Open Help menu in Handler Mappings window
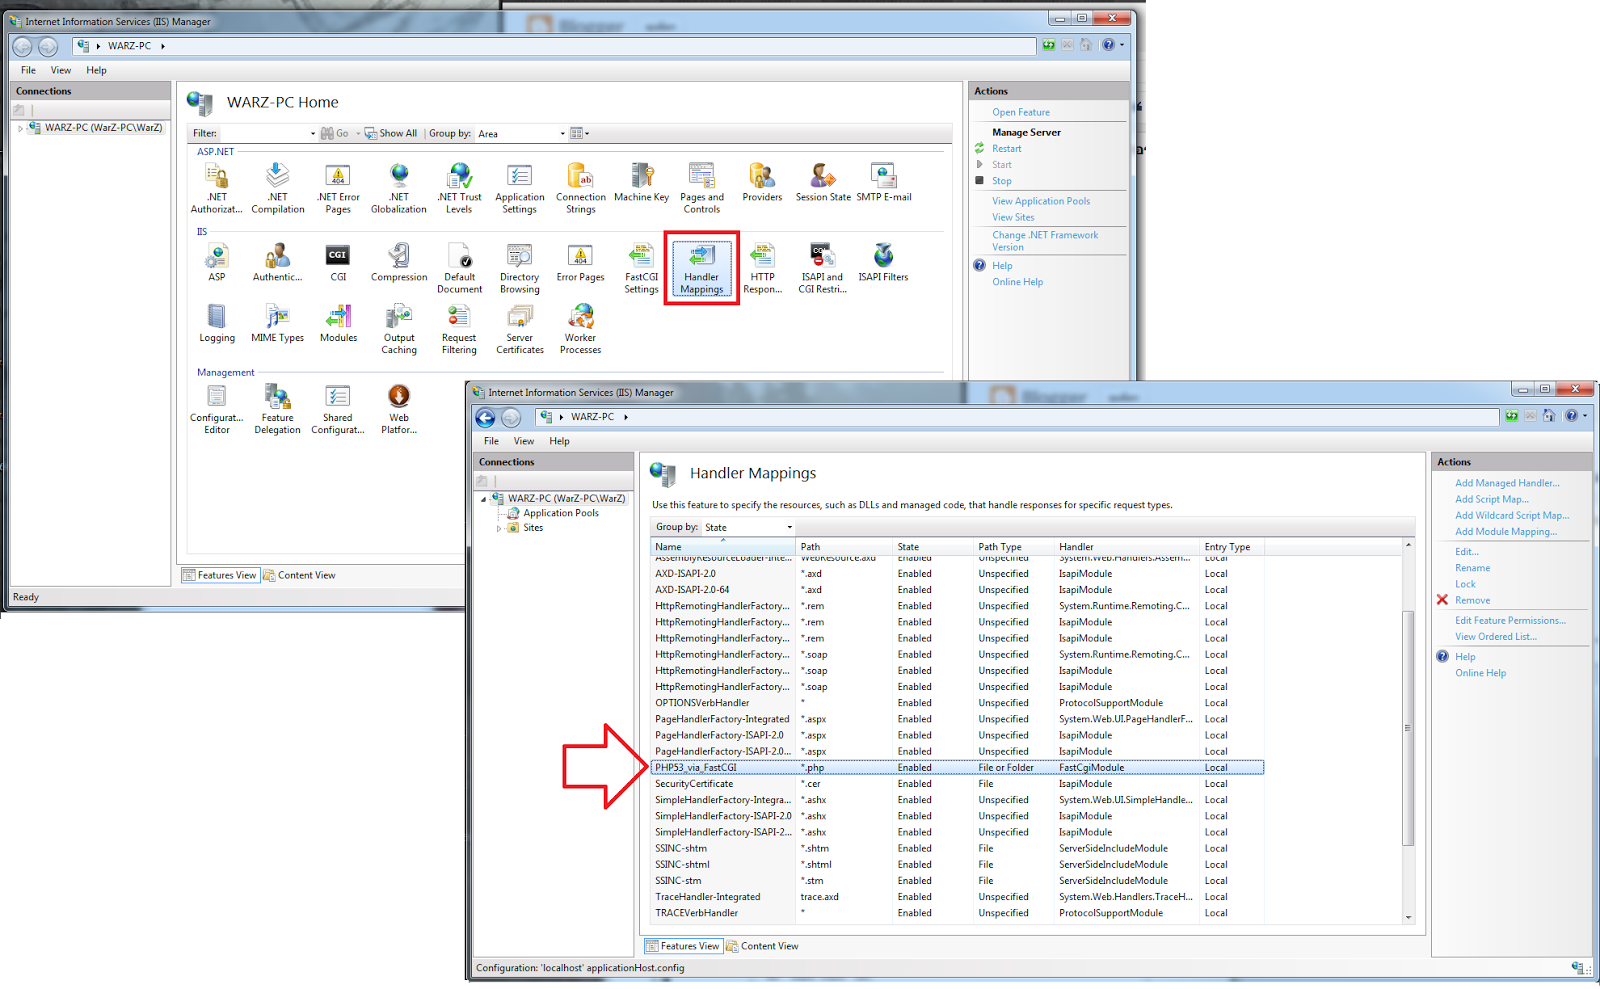Image resolution: width=1600 pixels, height=989 pixels. [559, 441]
